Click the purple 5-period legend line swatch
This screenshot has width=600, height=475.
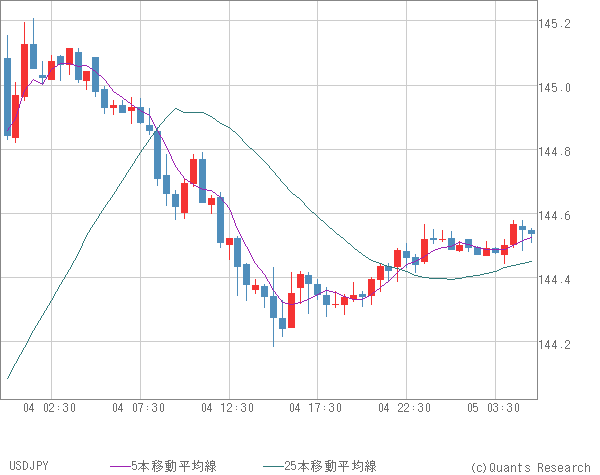(x=120, y=466)
